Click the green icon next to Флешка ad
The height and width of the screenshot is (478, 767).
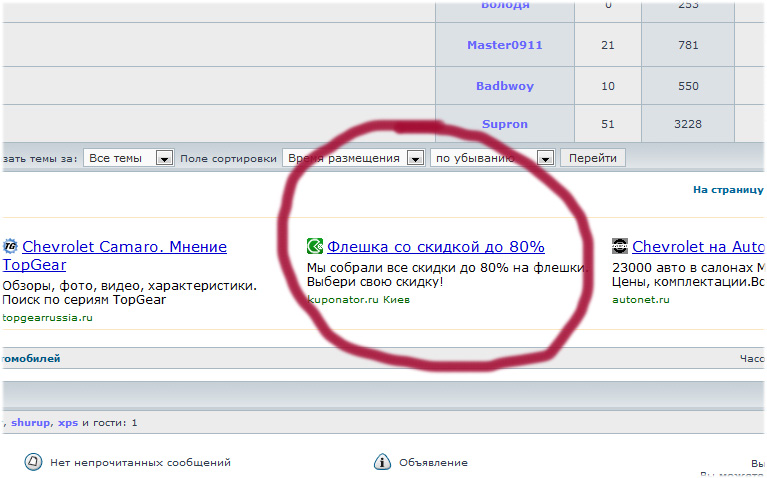315,247
